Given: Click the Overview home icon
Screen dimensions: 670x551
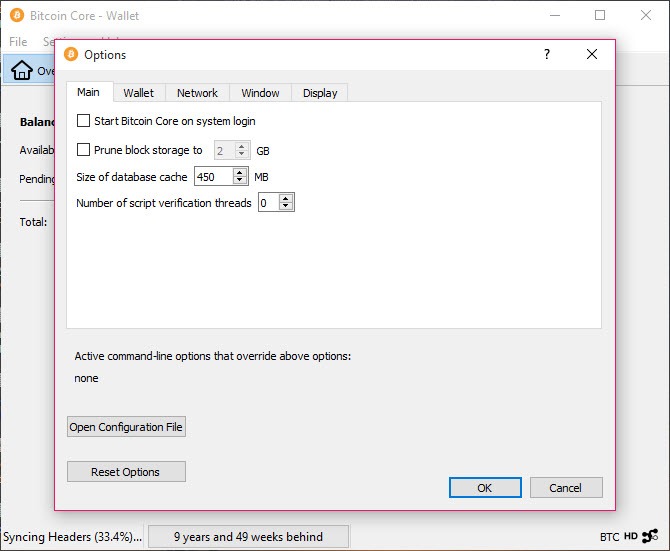Looking at the screenshot, I should (x=21, y=70).
